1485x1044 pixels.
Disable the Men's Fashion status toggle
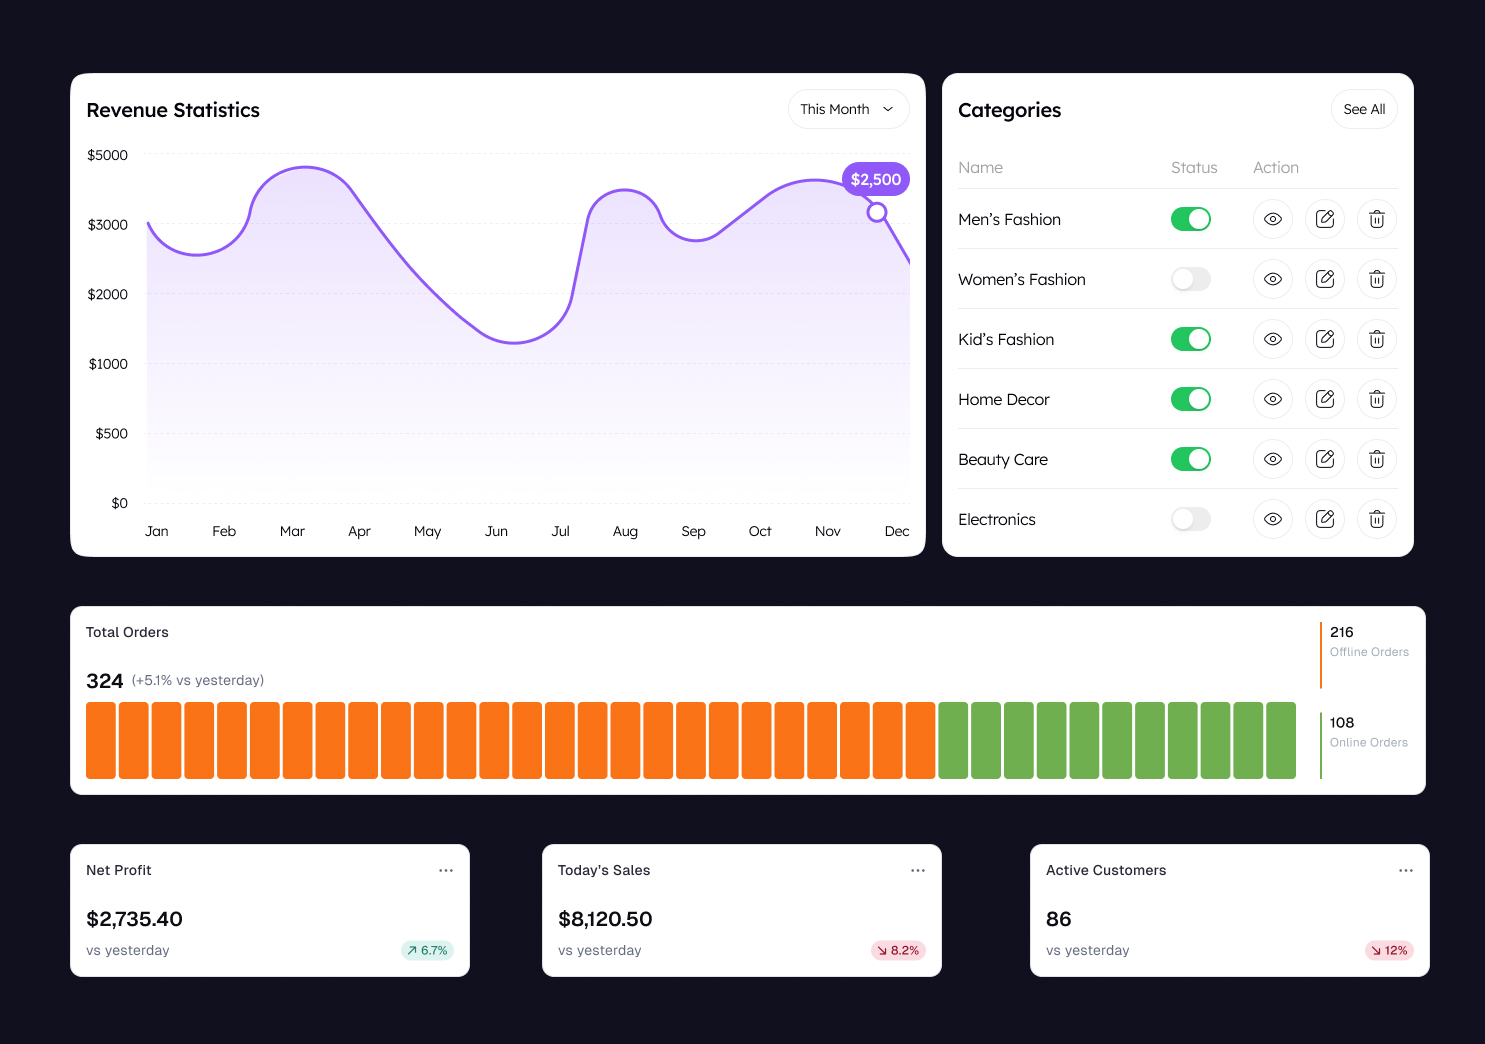point(1190,219)
